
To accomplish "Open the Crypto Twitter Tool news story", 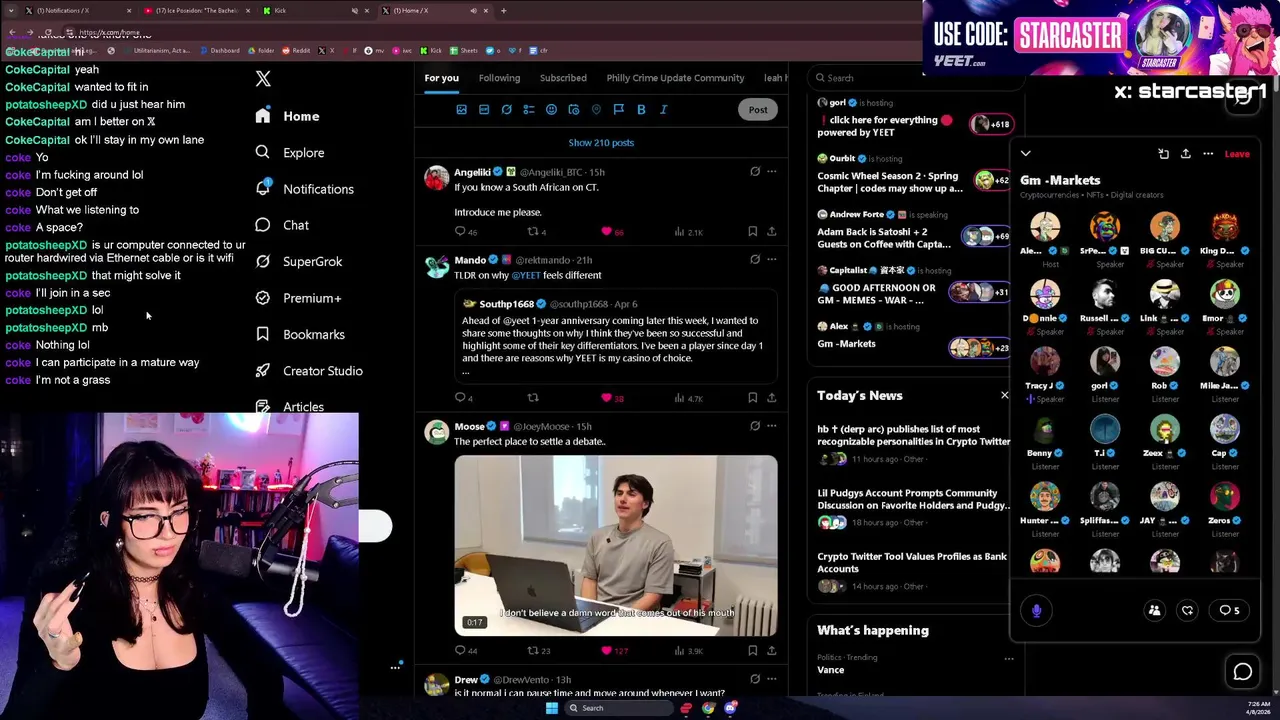I will [914, 571].
